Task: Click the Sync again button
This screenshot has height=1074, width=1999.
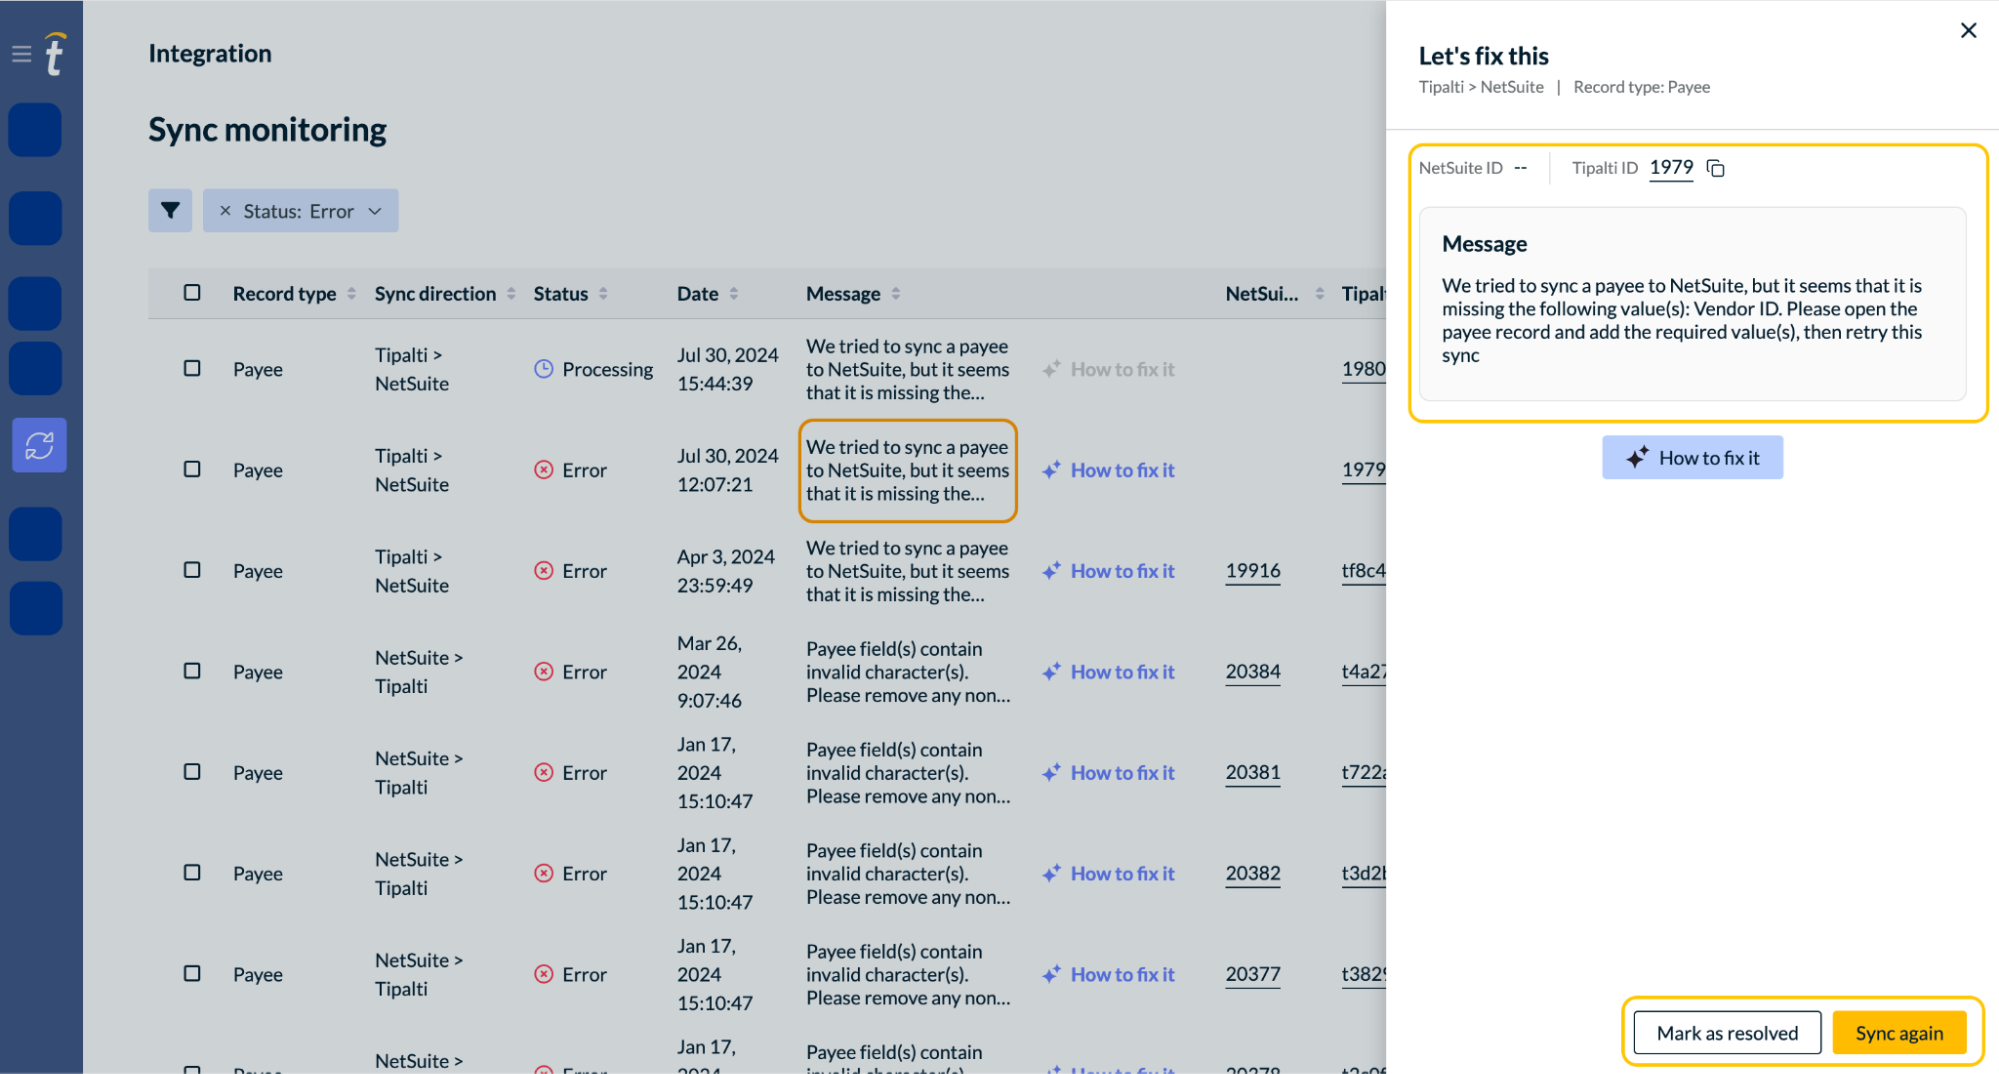Action: pyautogui.click(x=1898, y=1032)
